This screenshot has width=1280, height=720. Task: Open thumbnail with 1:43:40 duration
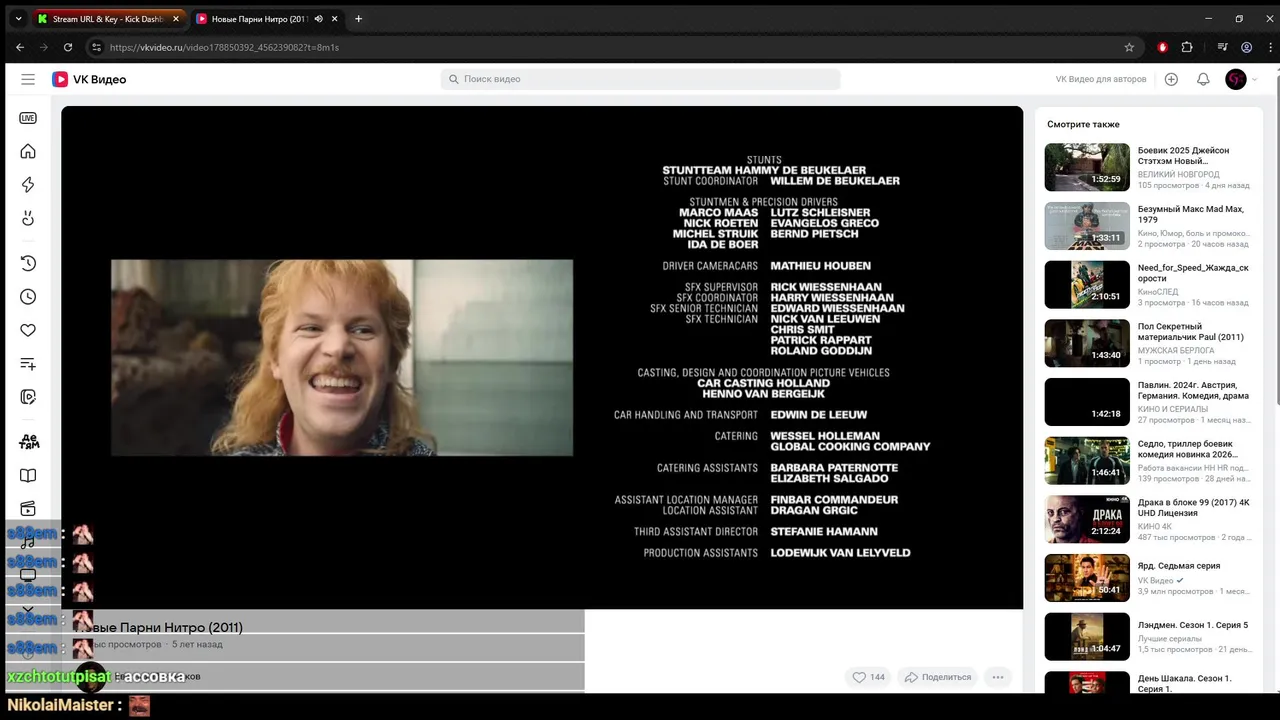(1087, 343)
